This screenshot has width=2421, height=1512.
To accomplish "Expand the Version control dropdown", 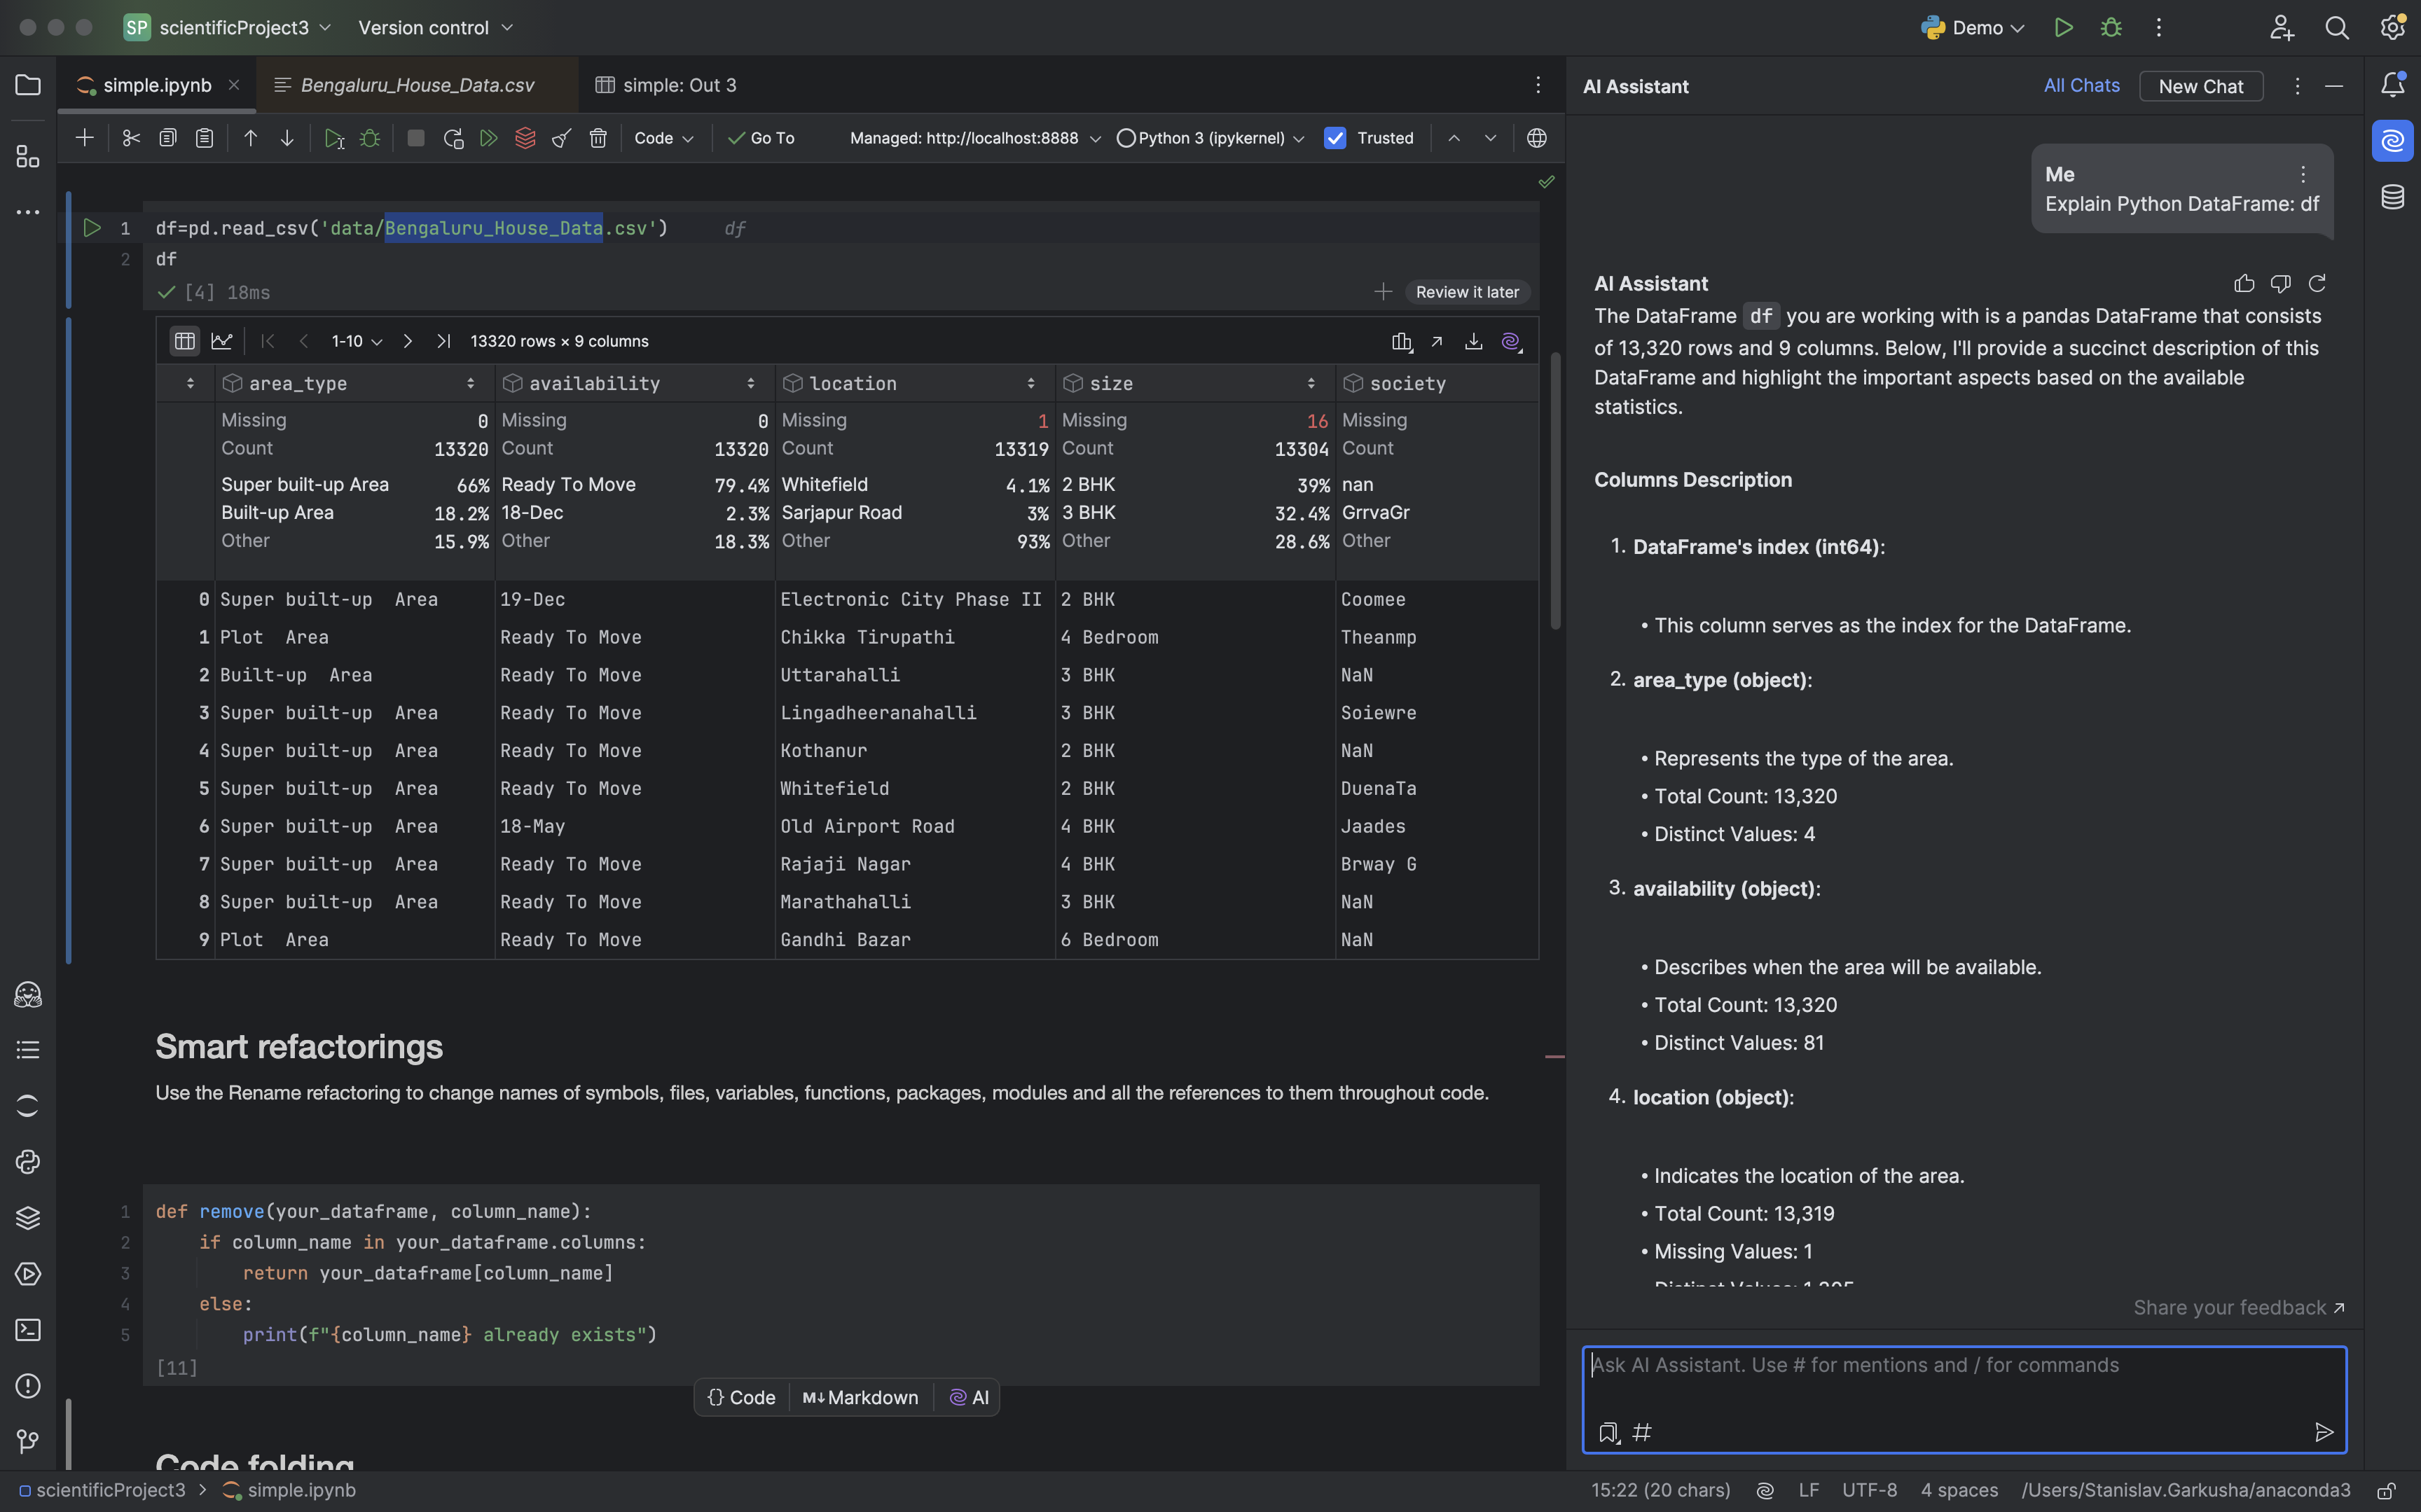I will pyautogui.click(x=436, y=28).
